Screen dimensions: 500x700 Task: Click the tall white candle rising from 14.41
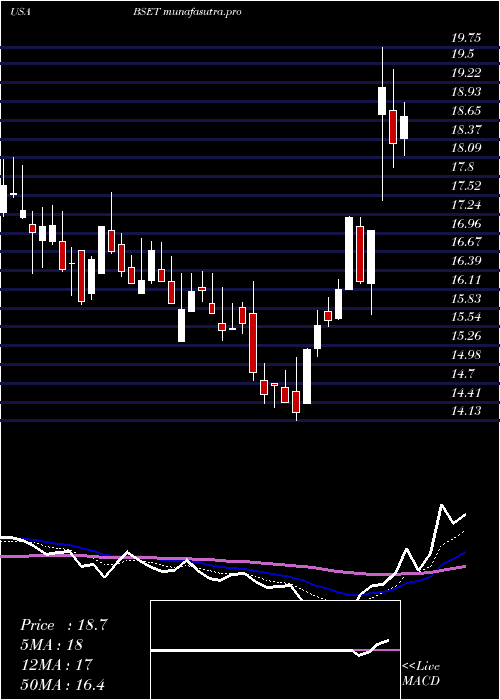point(307,376)
